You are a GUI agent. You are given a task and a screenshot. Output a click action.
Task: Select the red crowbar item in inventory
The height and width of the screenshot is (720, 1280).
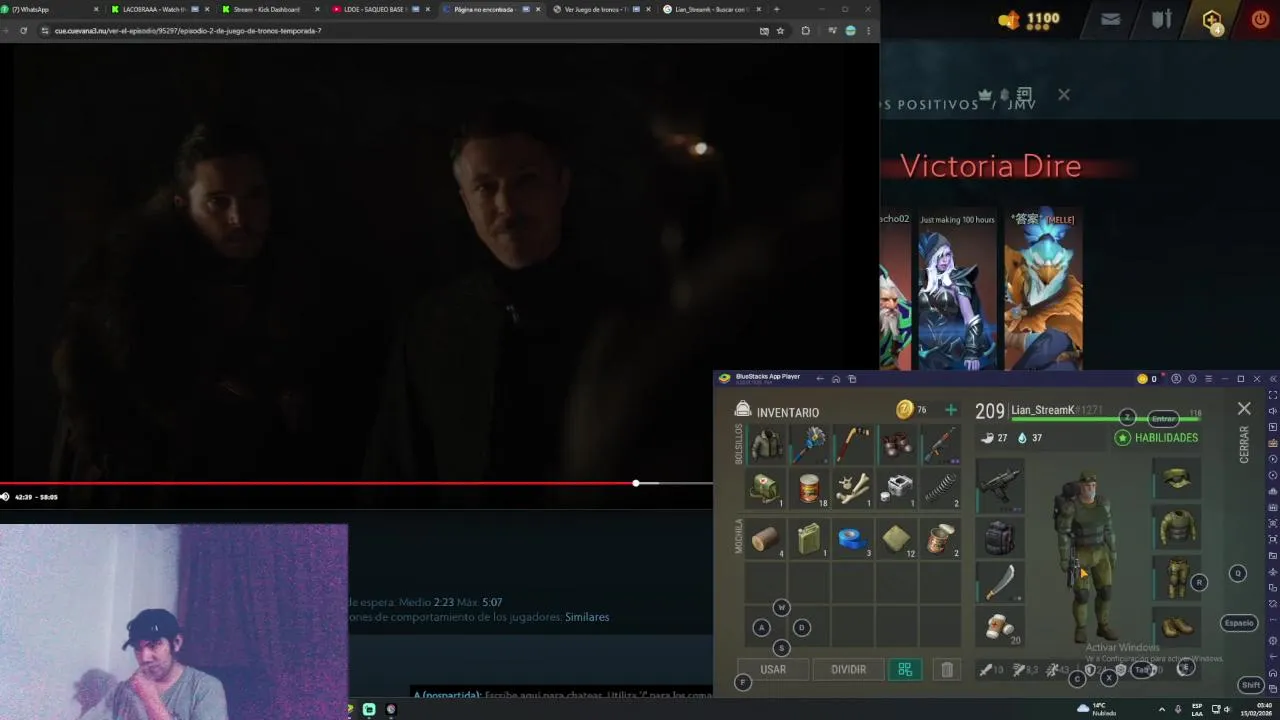(853, 444)
